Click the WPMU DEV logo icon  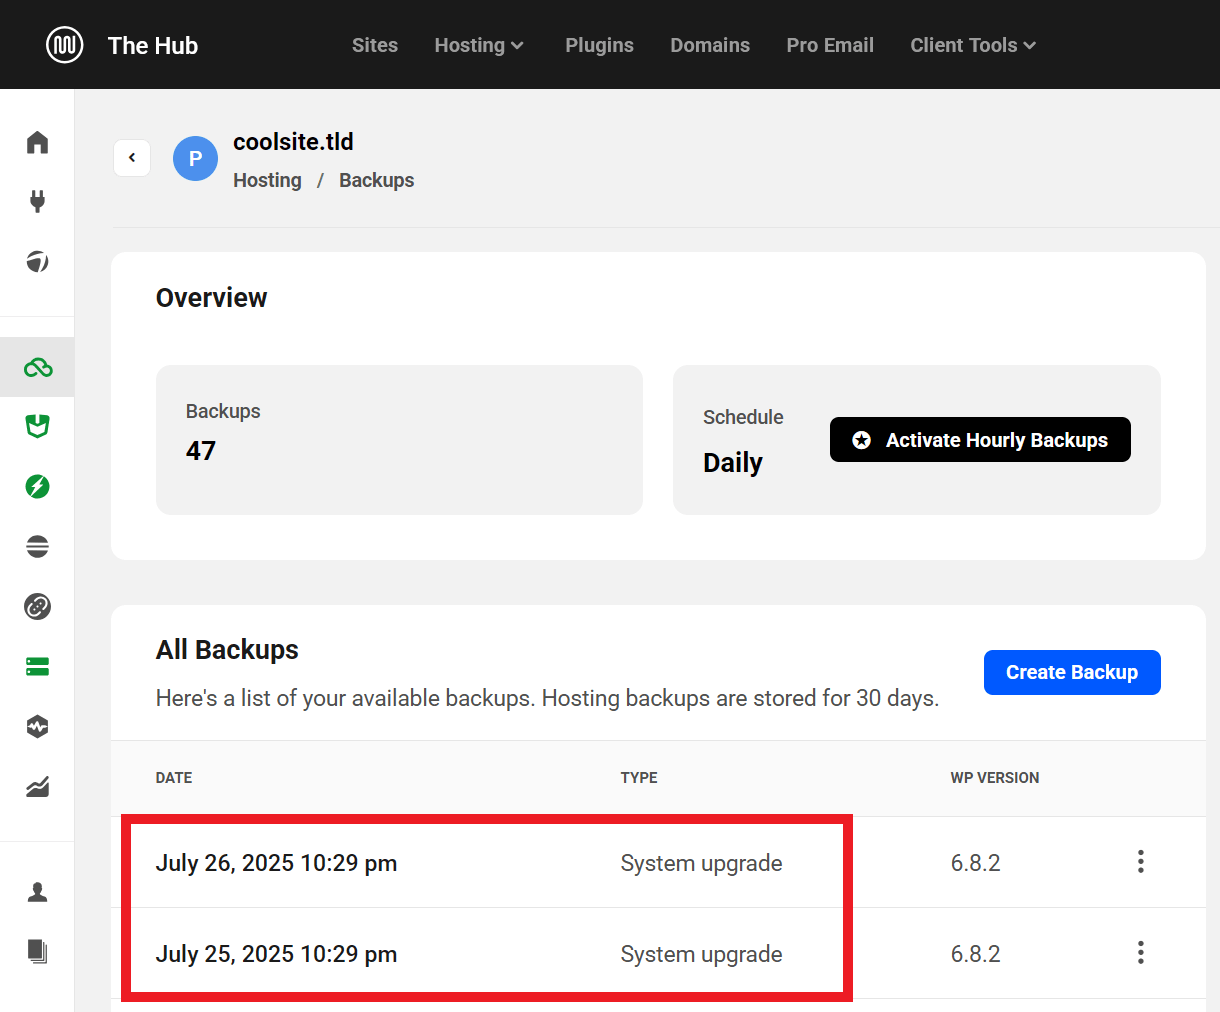tap(65, 45)
